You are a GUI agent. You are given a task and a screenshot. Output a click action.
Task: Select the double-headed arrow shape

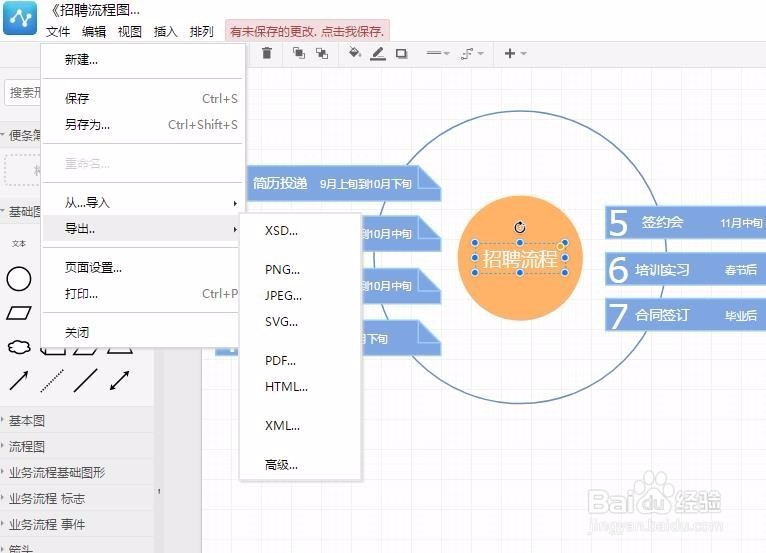[119, 381]
